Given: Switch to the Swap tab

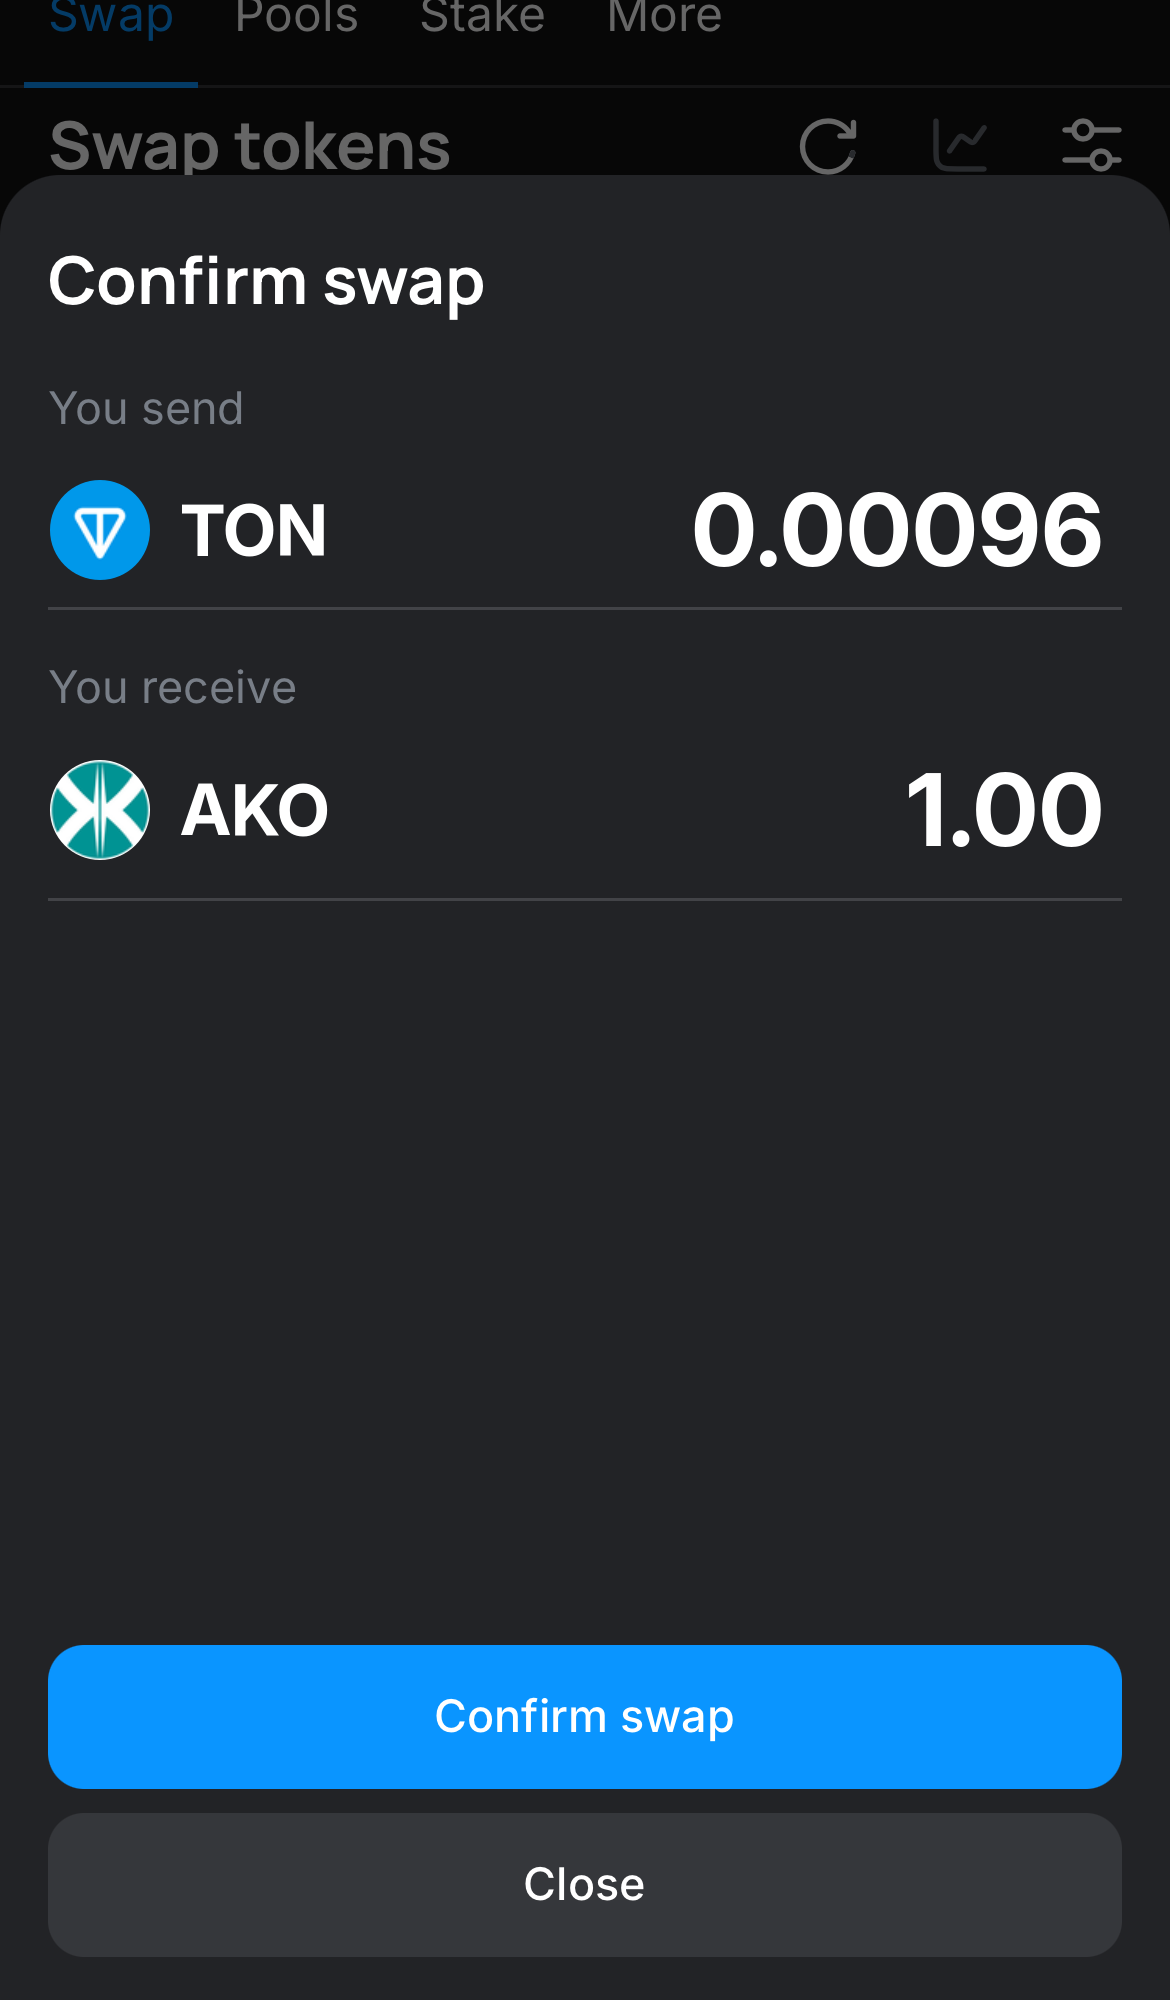Looking at the screenshot, I should (x=111, y=20).
